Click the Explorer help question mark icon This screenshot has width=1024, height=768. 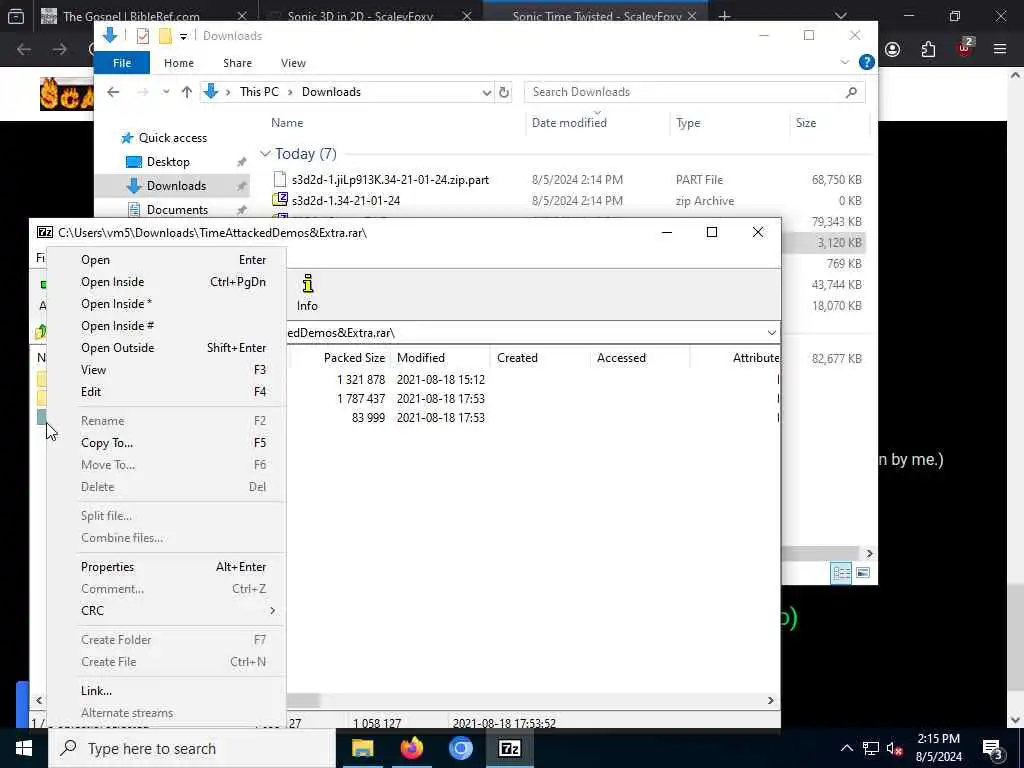click(867, 62)
